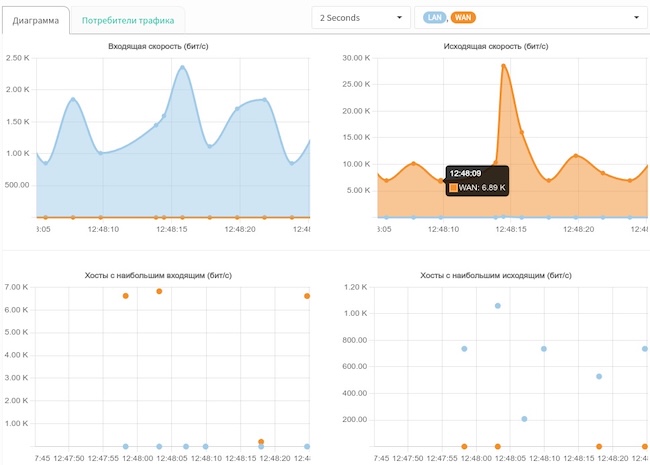Click the 1.20 K axis label
650x465 pixels.
pyautogui.click(x=356, y=287)
